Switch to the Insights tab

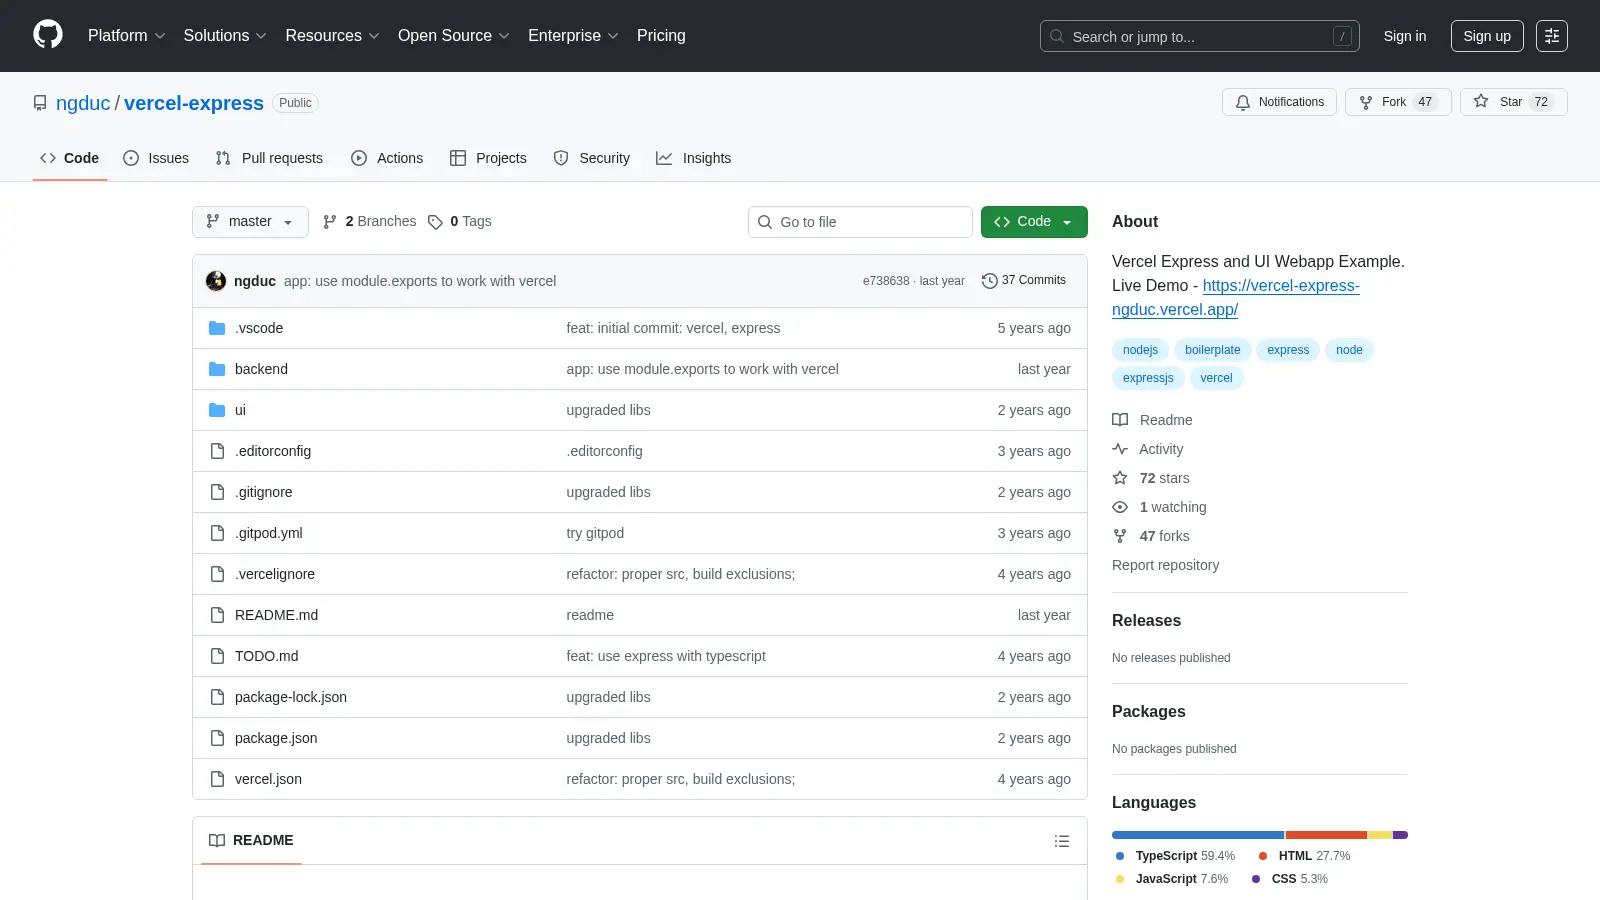tap(694, 158)
